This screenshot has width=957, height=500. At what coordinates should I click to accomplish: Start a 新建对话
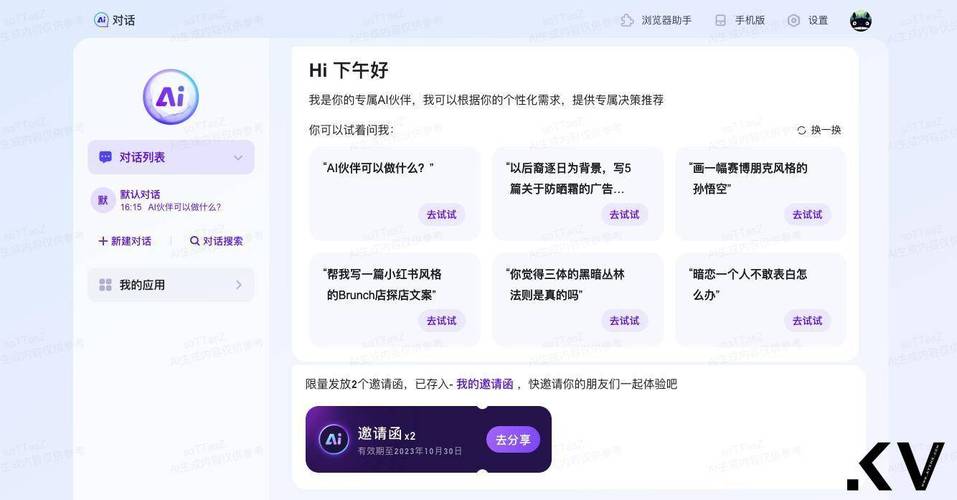[125, 241]
